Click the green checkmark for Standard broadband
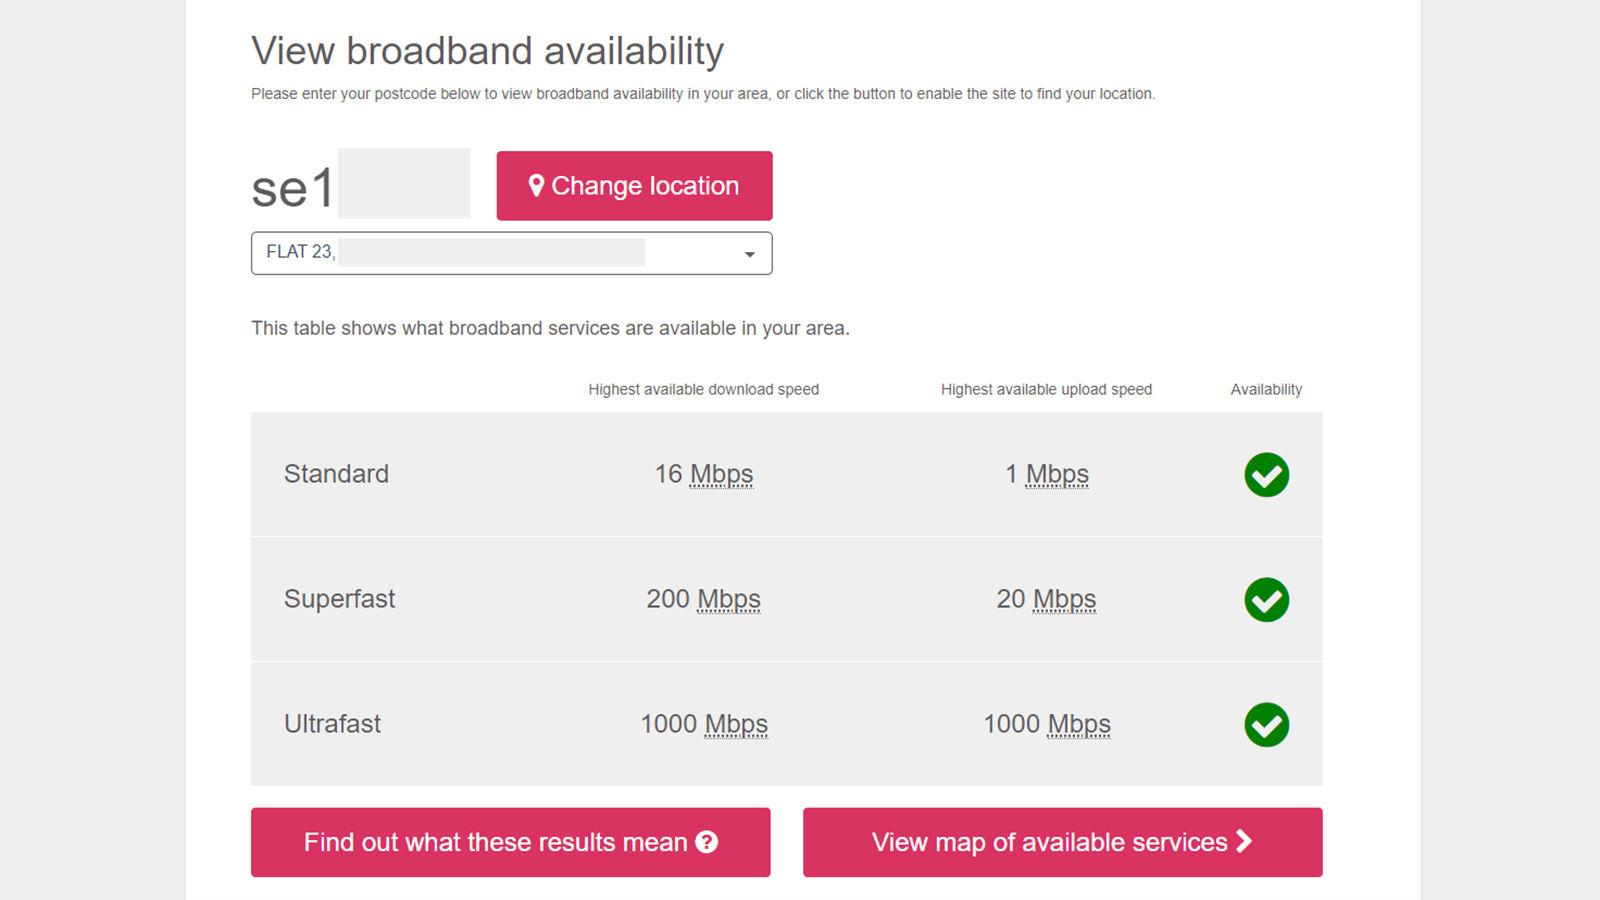This screenshot has width=1600, height=900. pyautogui.click(x=1266, y=475)
